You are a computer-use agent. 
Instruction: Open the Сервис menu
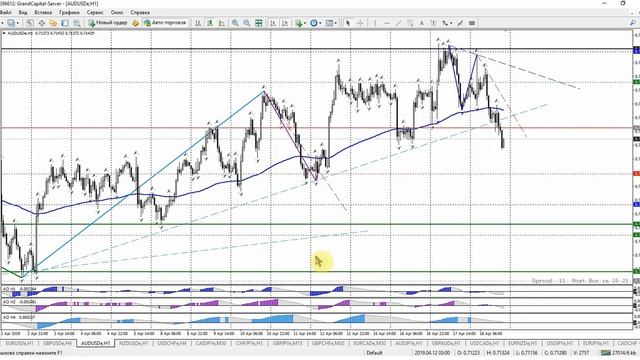pyautogui.click(x=95, y=13)
